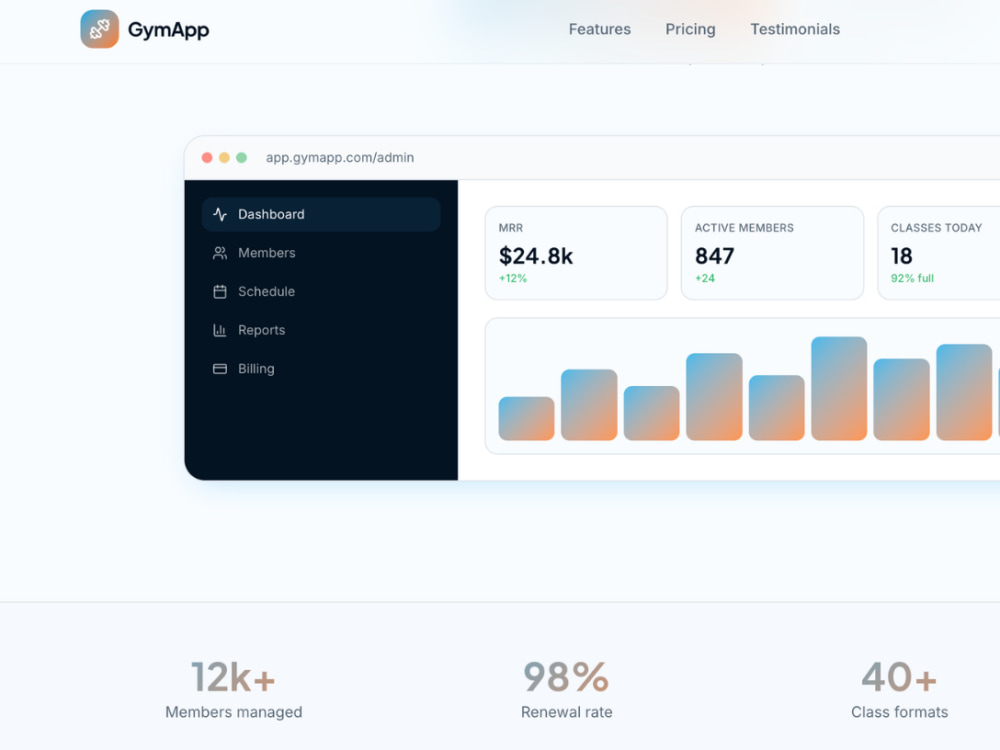Viewport: 1000px width, 750px height.
Task: Click the 98% stat number
Action: 566,677
